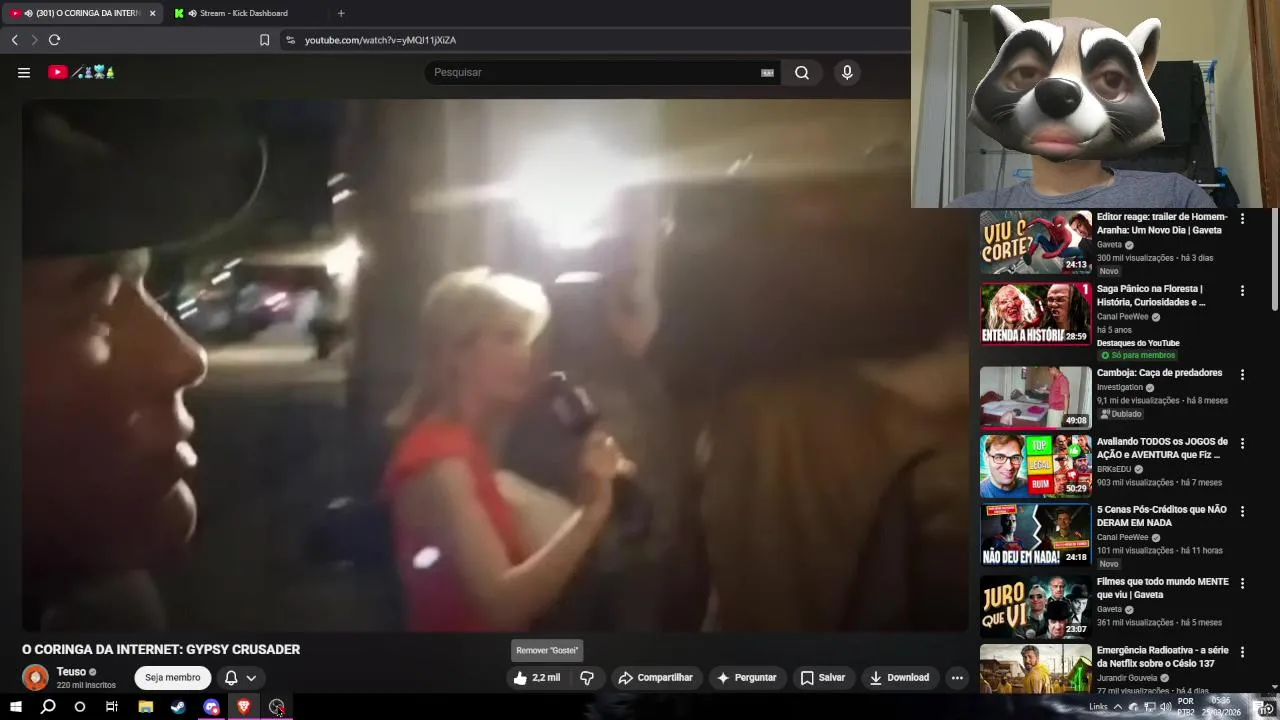
Task: Open Windows taskbar search
Action: [x=47, y=707]
